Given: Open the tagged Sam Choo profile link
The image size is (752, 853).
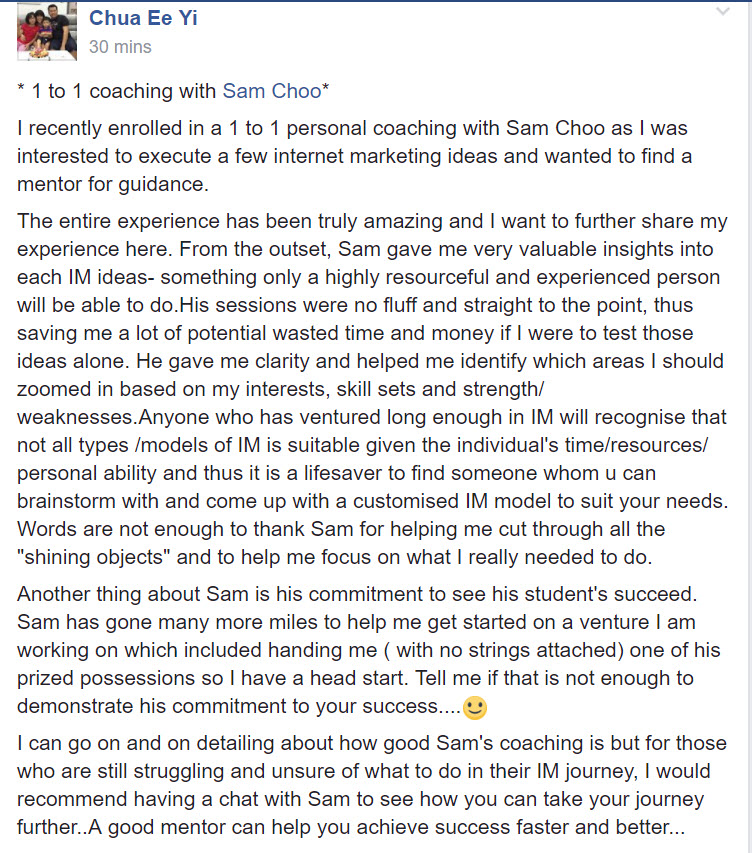Looking at the screenshot, I should point(272,91).
